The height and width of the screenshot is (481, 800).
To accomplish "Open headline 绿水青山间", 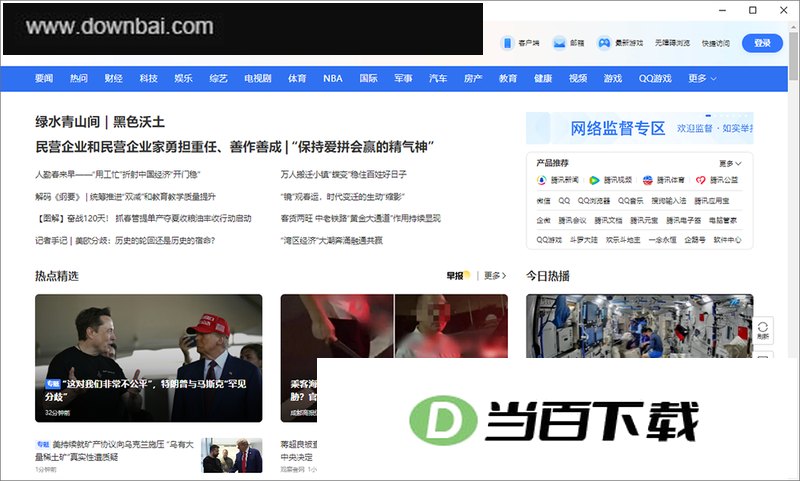I will click(67, 122).
